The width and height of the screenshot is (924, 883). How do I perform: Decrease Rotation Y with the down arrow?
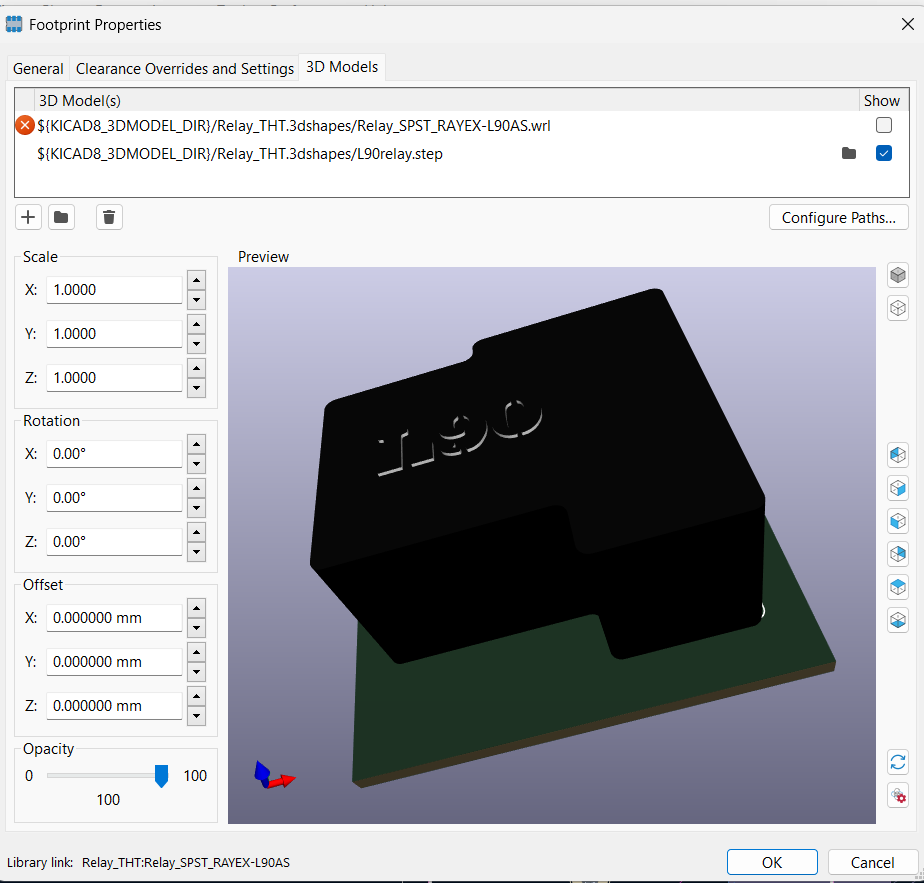pos(196,508)
